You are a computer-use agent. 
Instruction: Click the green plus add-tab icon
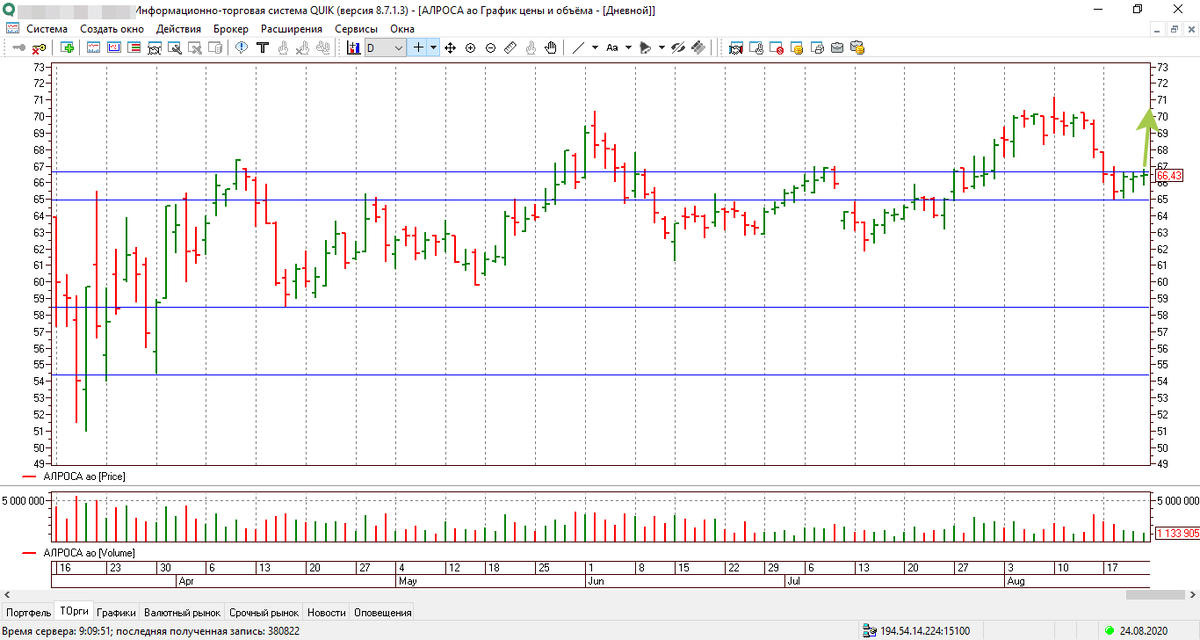click(x=67, y=47)
